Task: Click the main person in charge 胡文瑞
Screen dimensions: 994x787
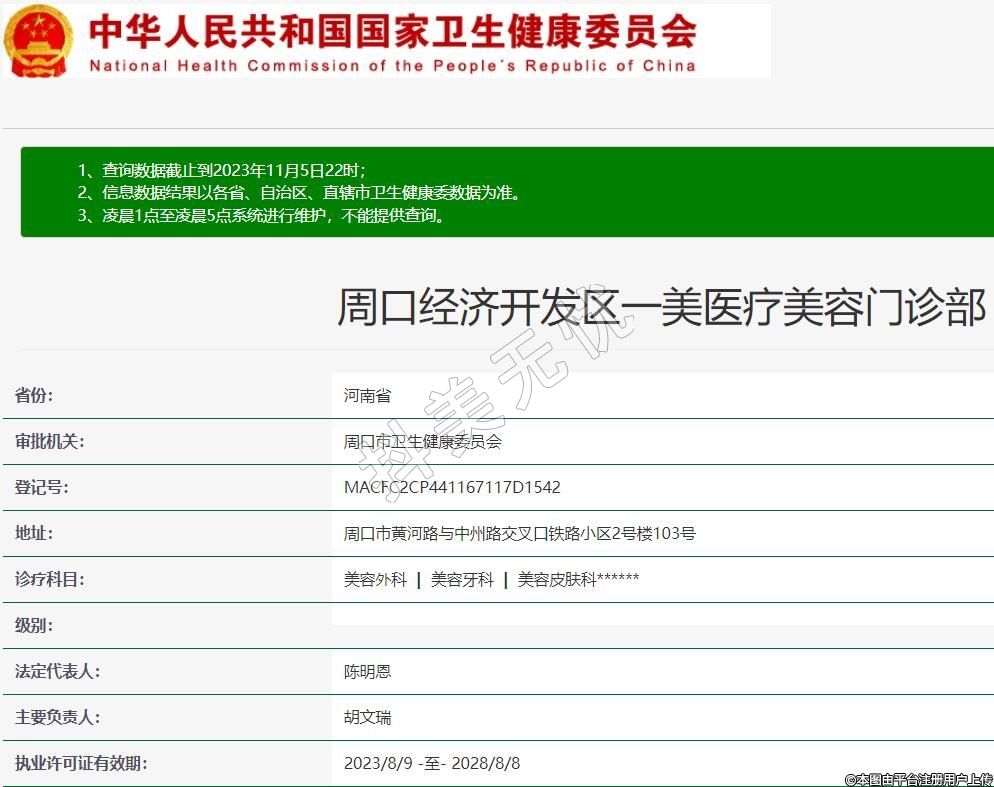Action: (x=367, y=717)
